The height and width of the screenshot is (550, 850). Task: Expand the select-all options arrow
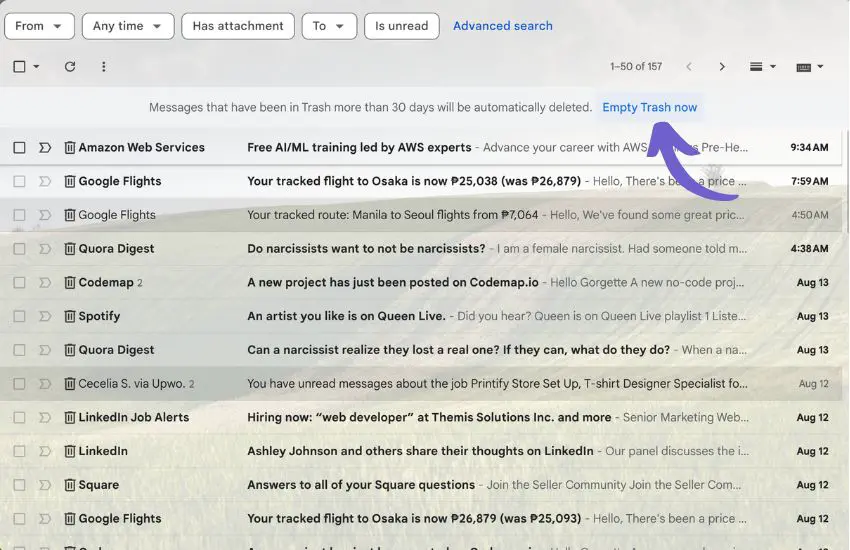pos(36,67)
